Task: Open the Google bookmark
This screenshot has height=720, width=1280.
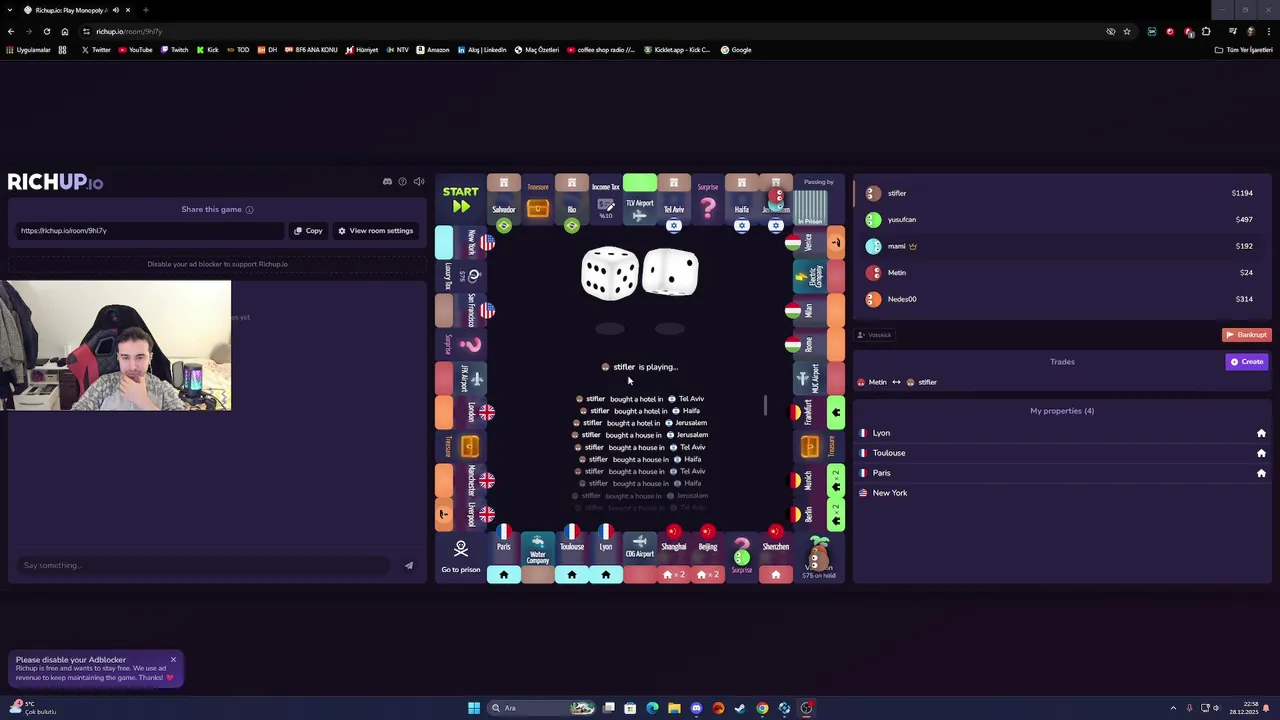Action: [736, 50]
